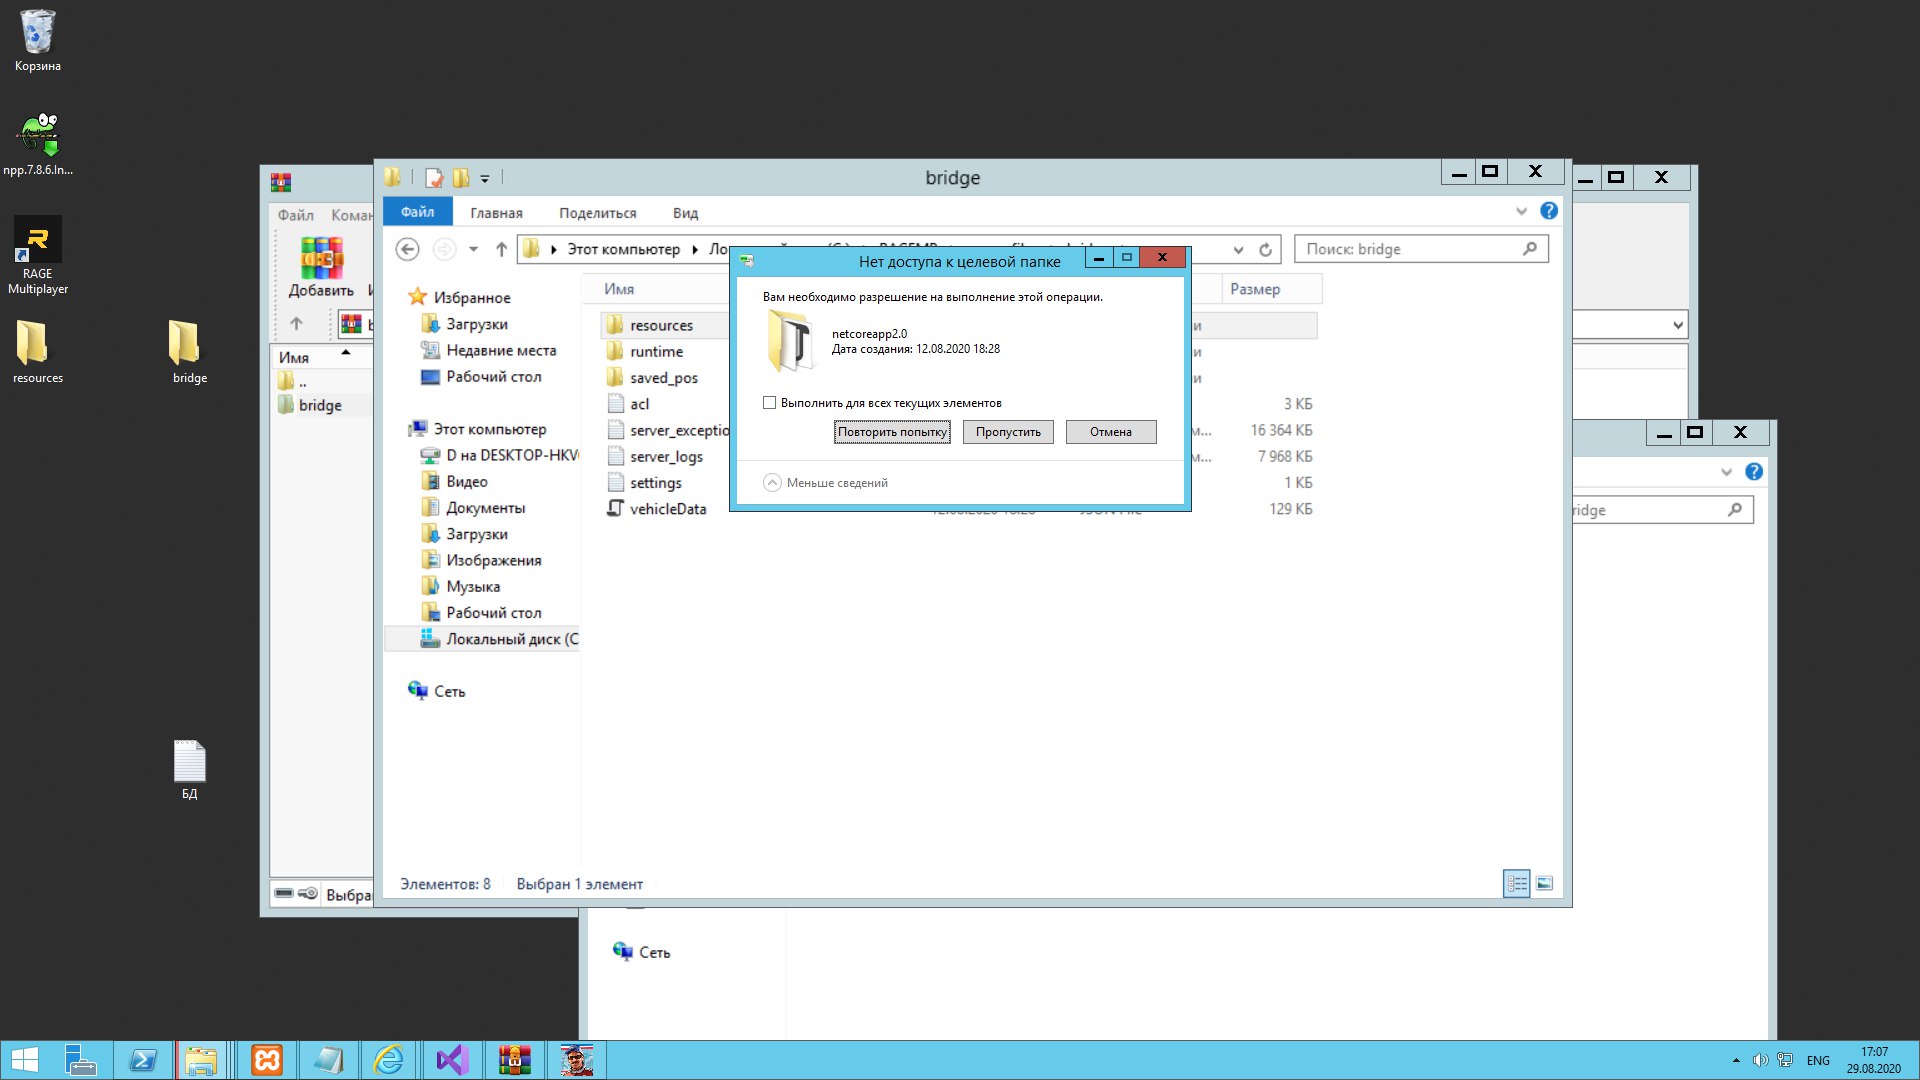Open recent locations dropdown arrow
The image size is (1920, 1080).
click(473, 249)
